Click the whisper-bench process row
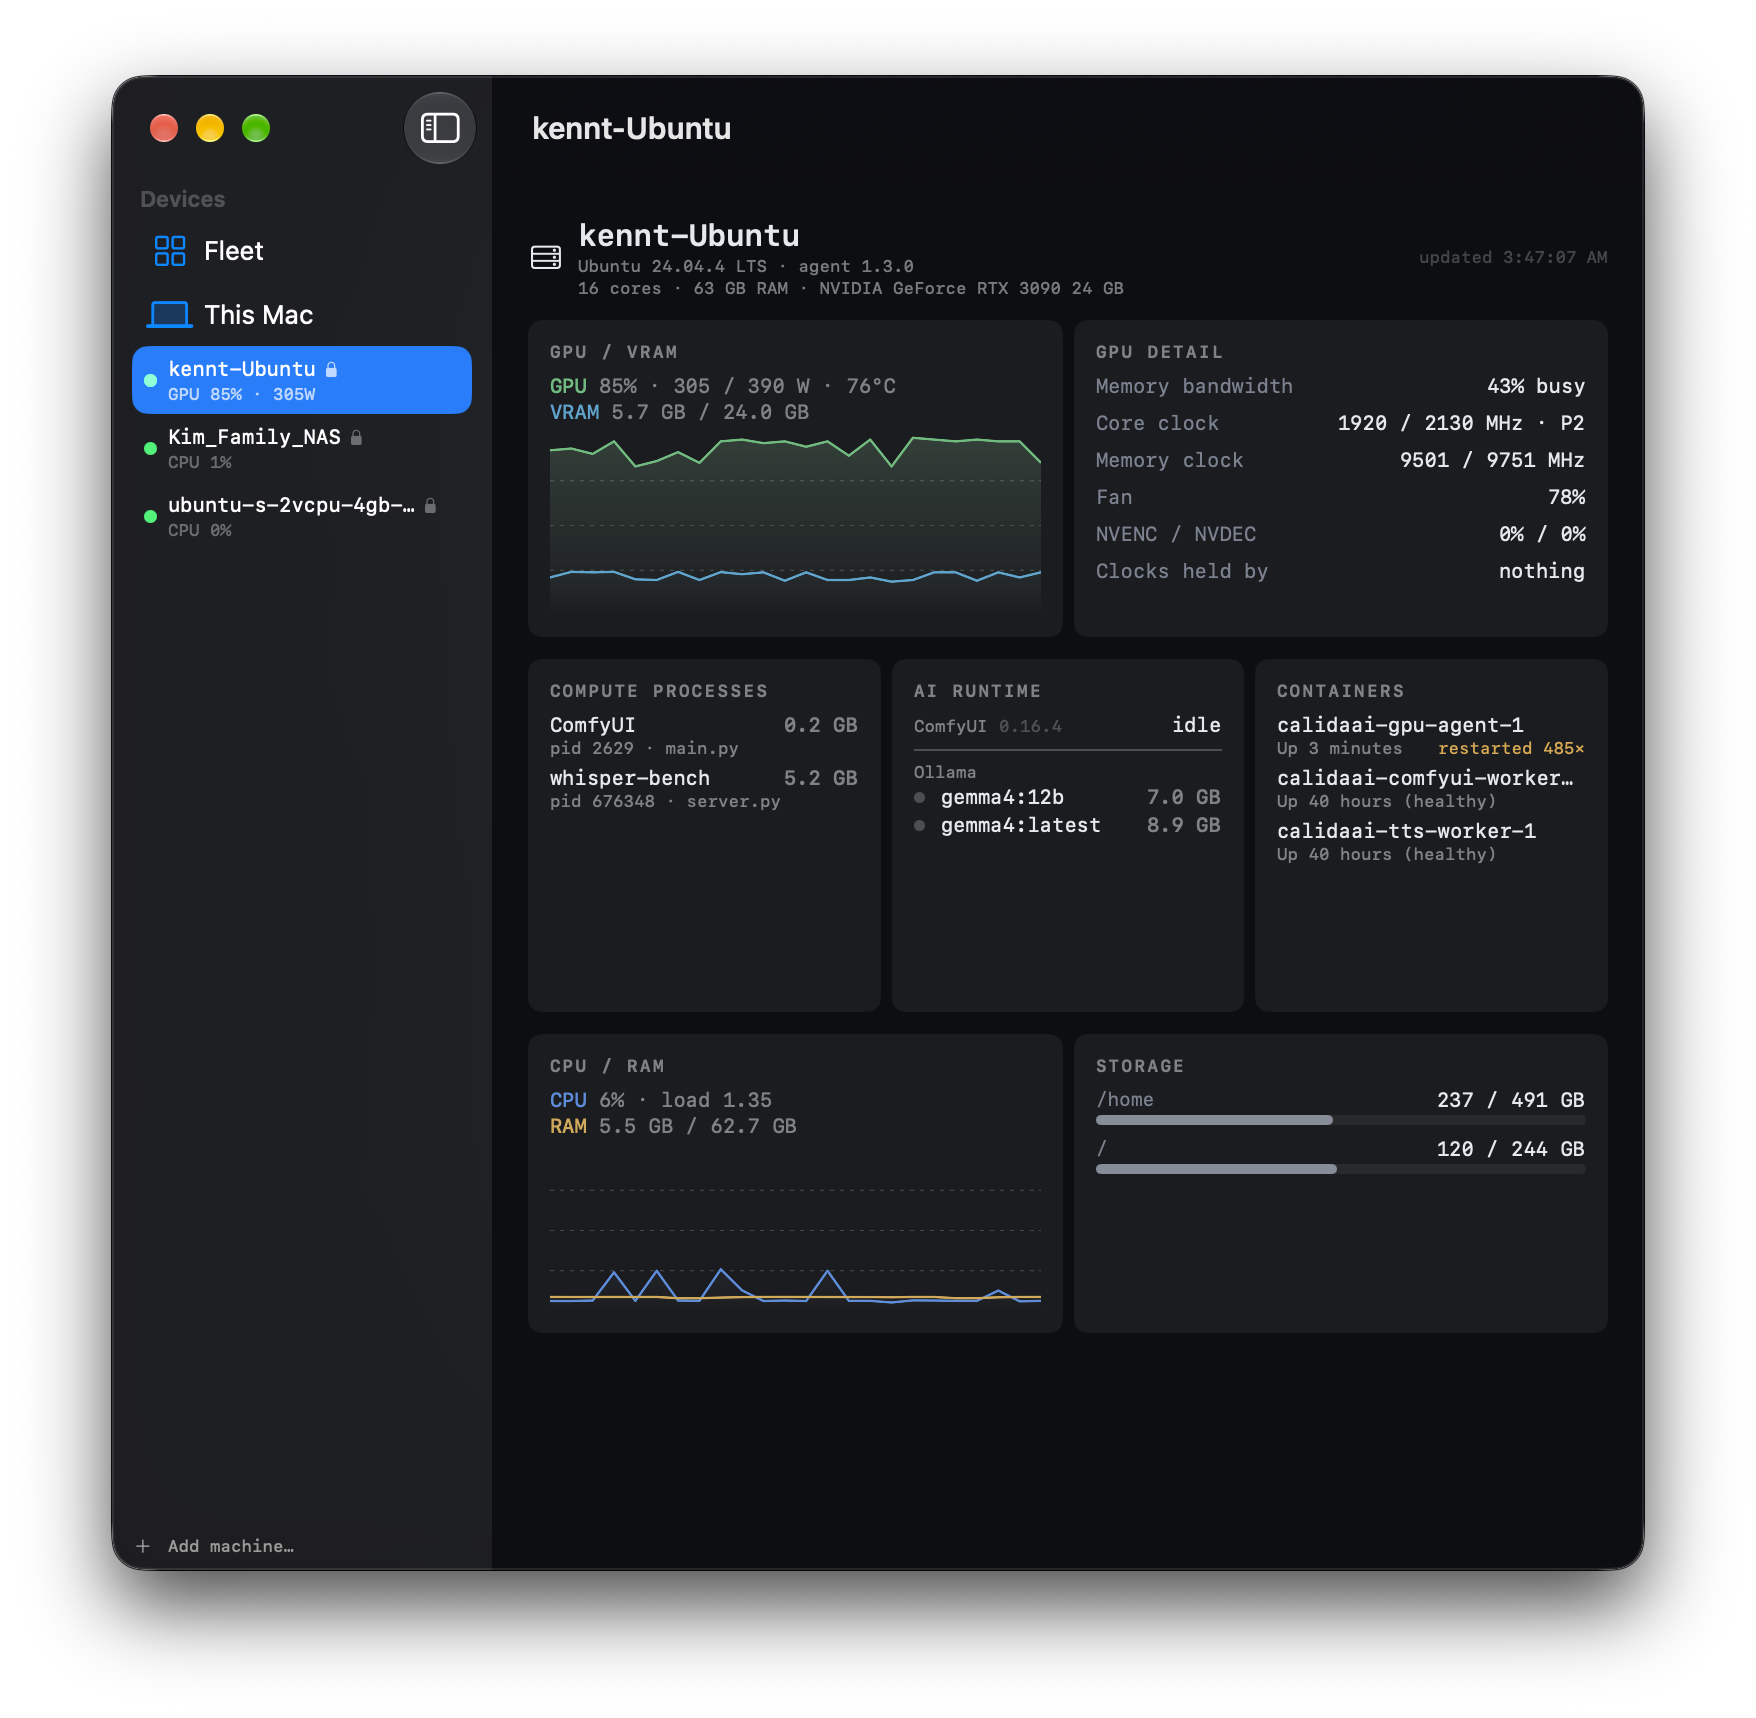This screenshot has height=1718, width=1756. pos(704,788)
